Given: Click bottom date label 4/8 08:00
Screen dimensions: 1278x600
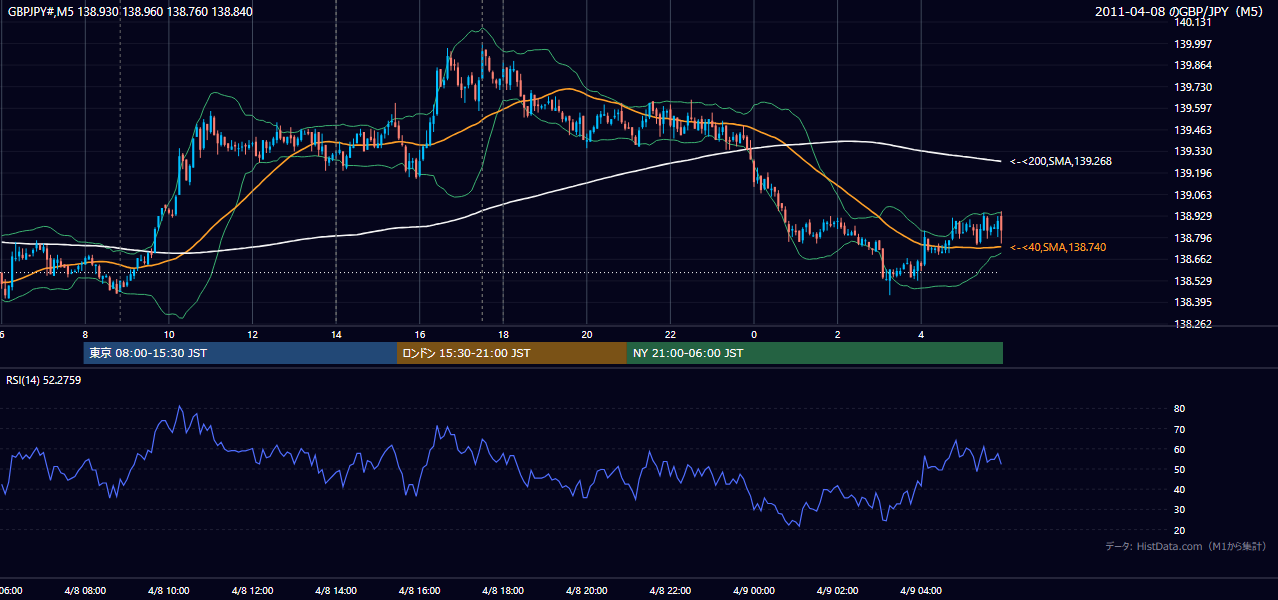Looking at the screenshot, I should coord(84,591).
